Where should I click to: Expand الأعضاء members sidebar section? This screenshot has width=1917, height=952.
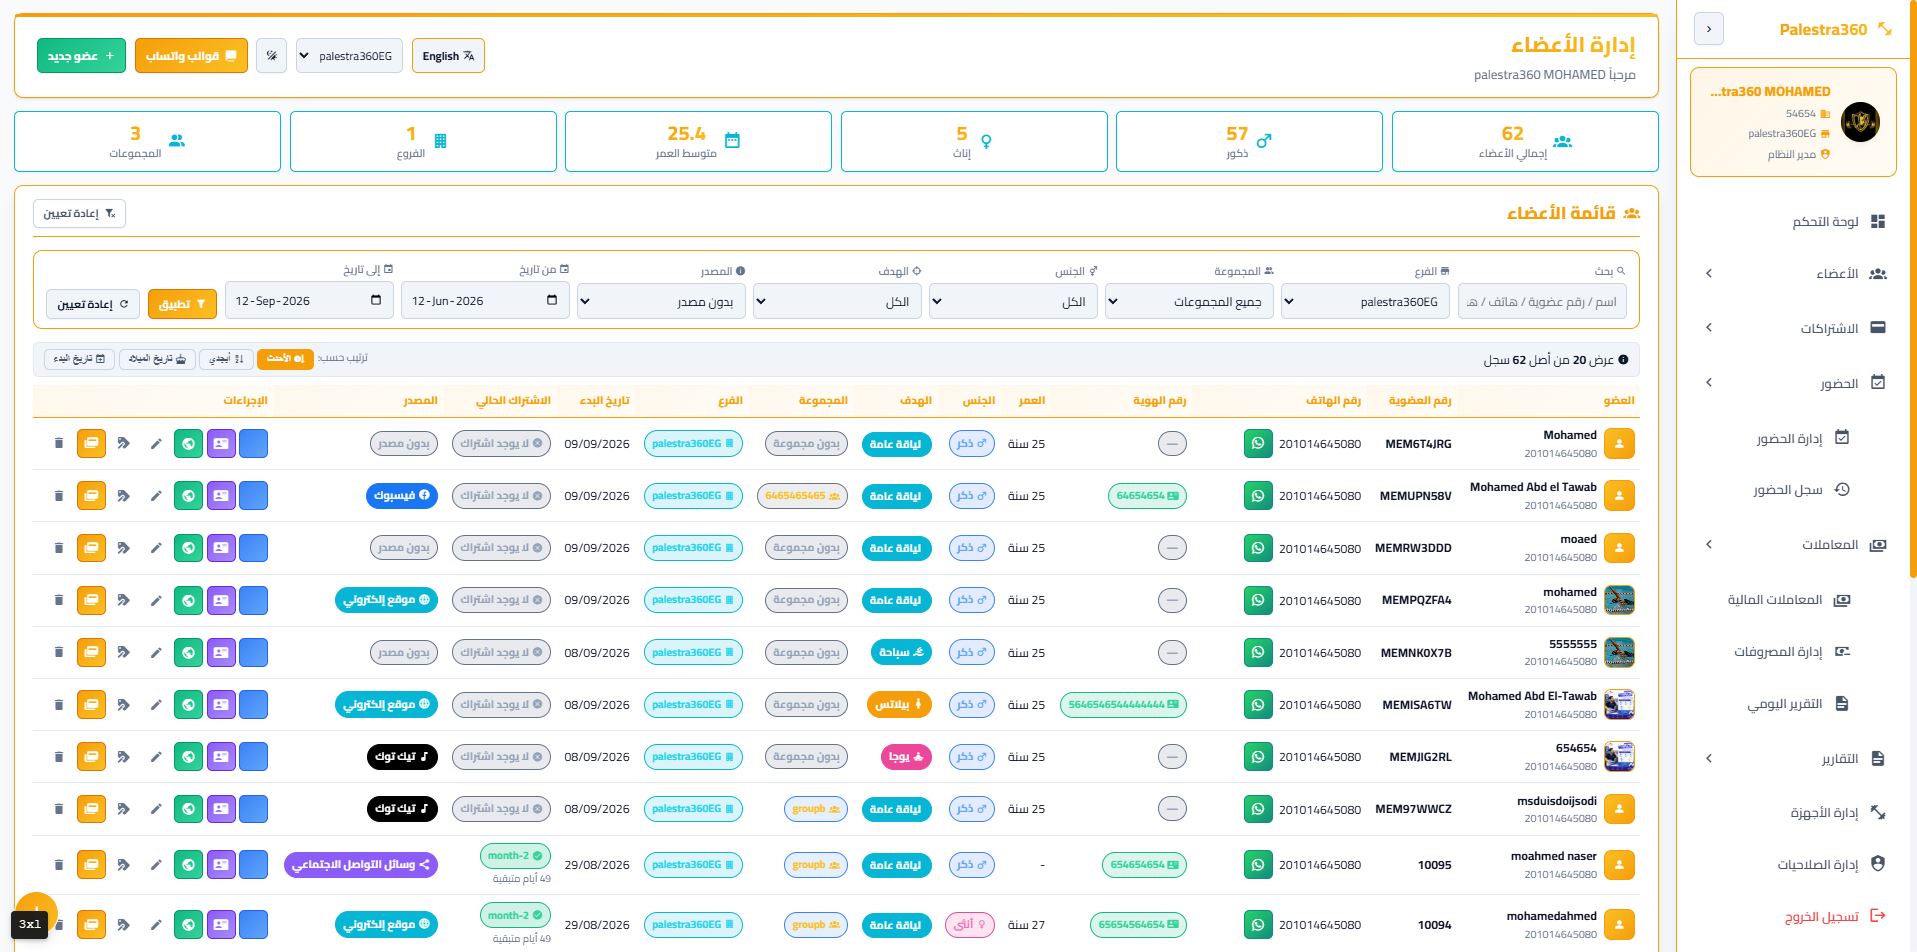(1797, 273)
